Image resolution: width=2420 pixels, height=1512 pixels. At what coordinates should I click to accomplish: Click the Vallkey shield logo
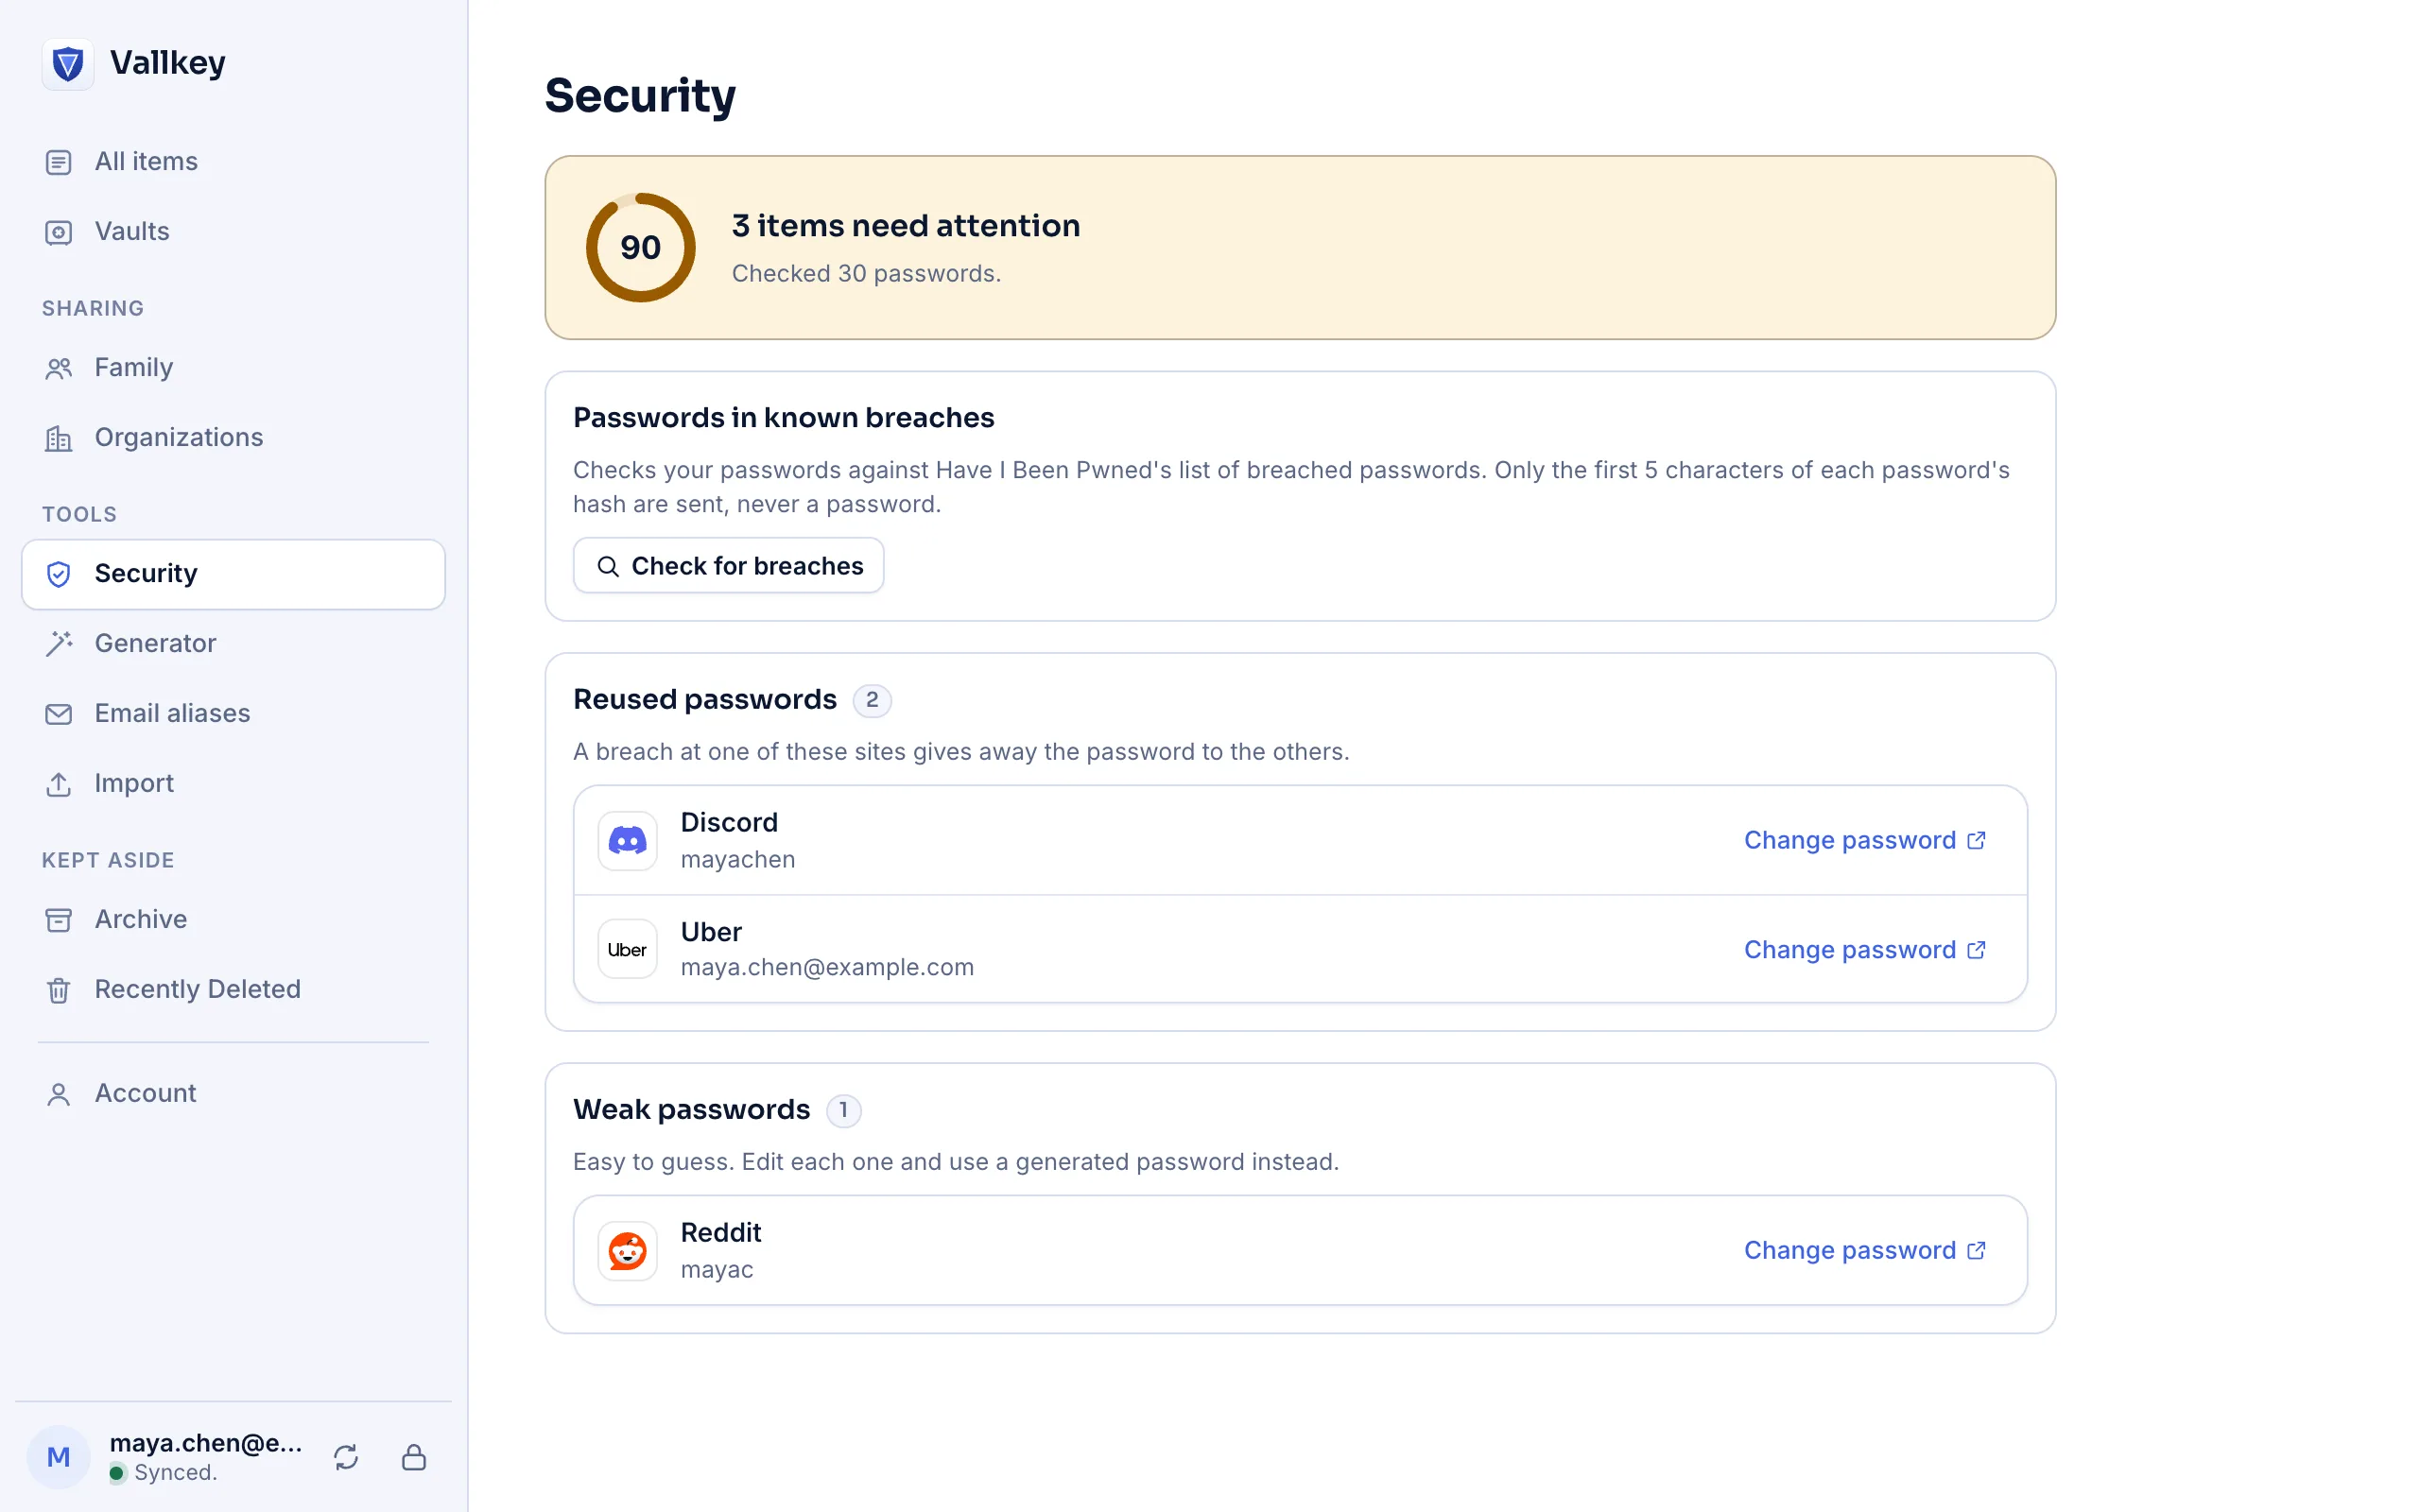tap(67, 64)
